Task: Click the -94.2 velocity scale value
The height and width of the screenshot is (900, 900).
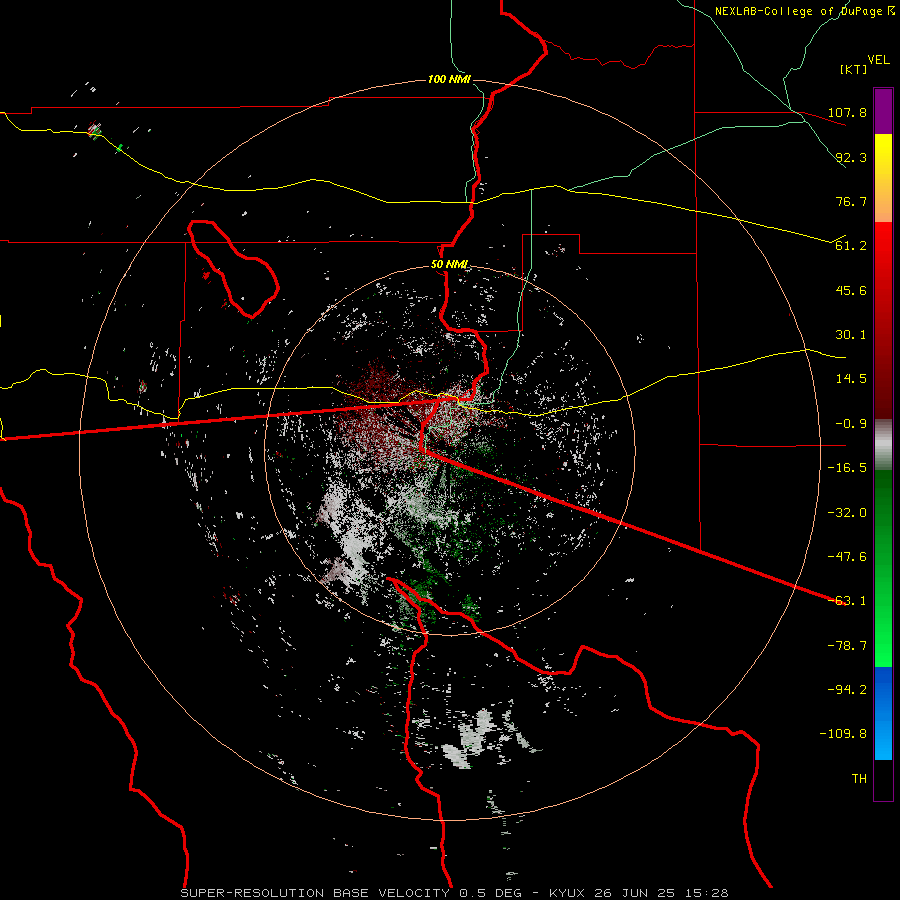Action: click(x=847, y=690)
